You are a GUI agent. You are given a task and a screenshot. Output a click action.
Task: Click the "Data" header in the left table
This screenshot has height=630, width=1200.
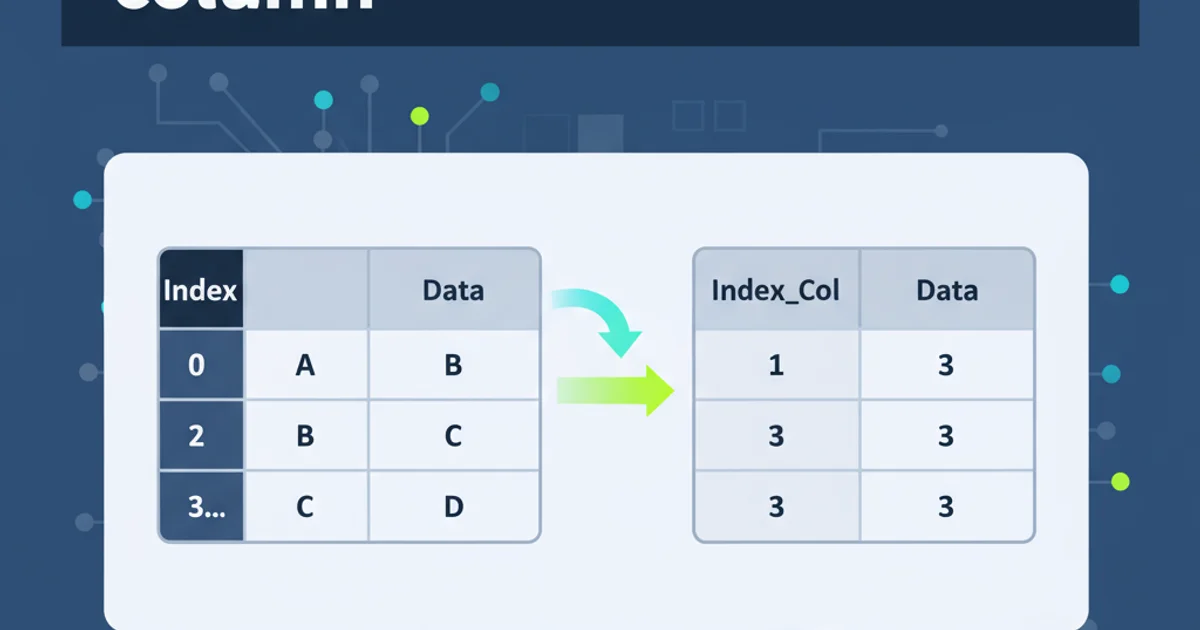(x=453, y=290)
